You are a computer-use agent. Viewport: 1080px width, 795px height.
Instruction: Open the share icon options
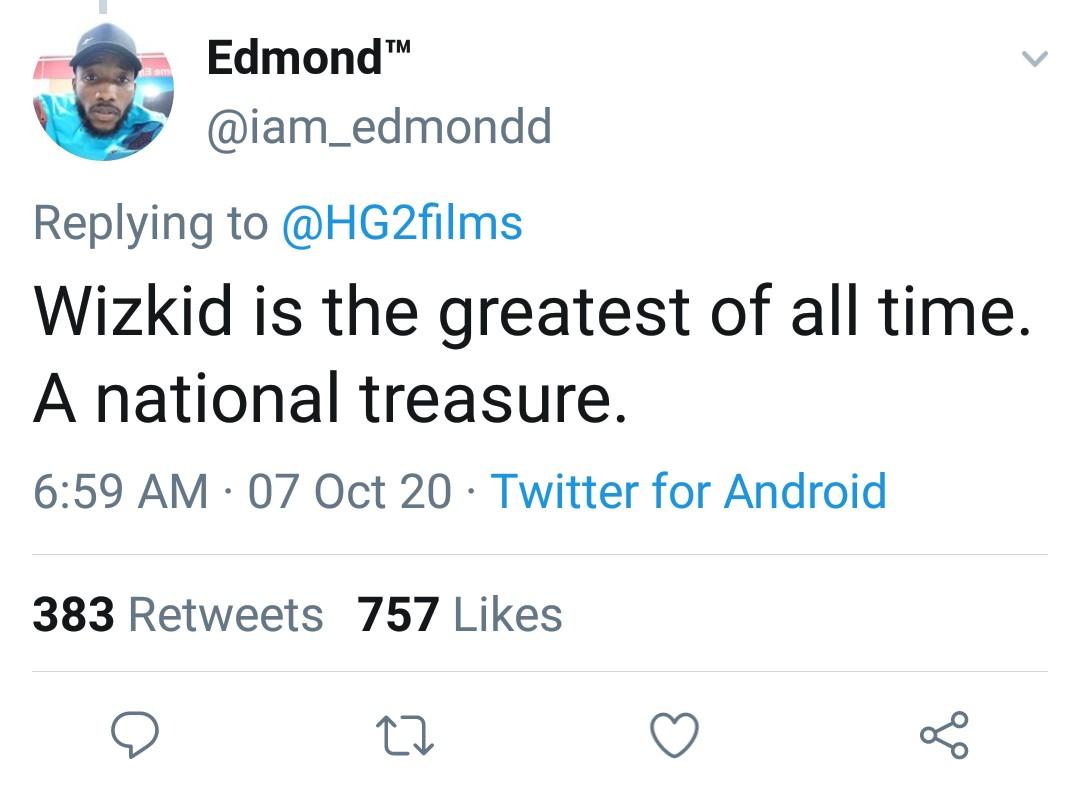[x=944, y=736]
